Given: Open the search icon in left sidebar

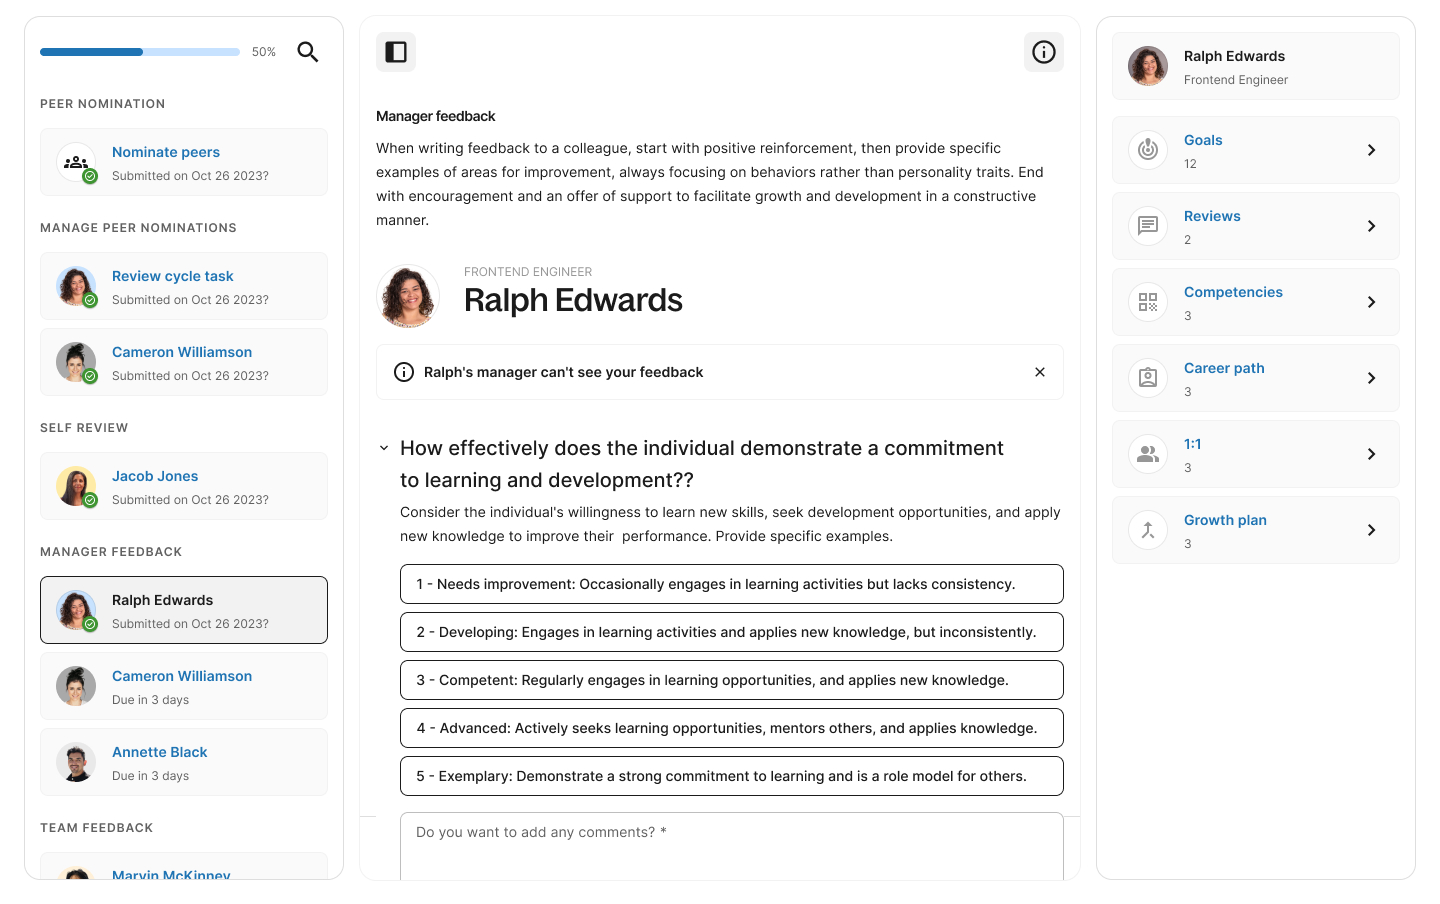Looking at the screenshot, I should click(x=308, y=51).
